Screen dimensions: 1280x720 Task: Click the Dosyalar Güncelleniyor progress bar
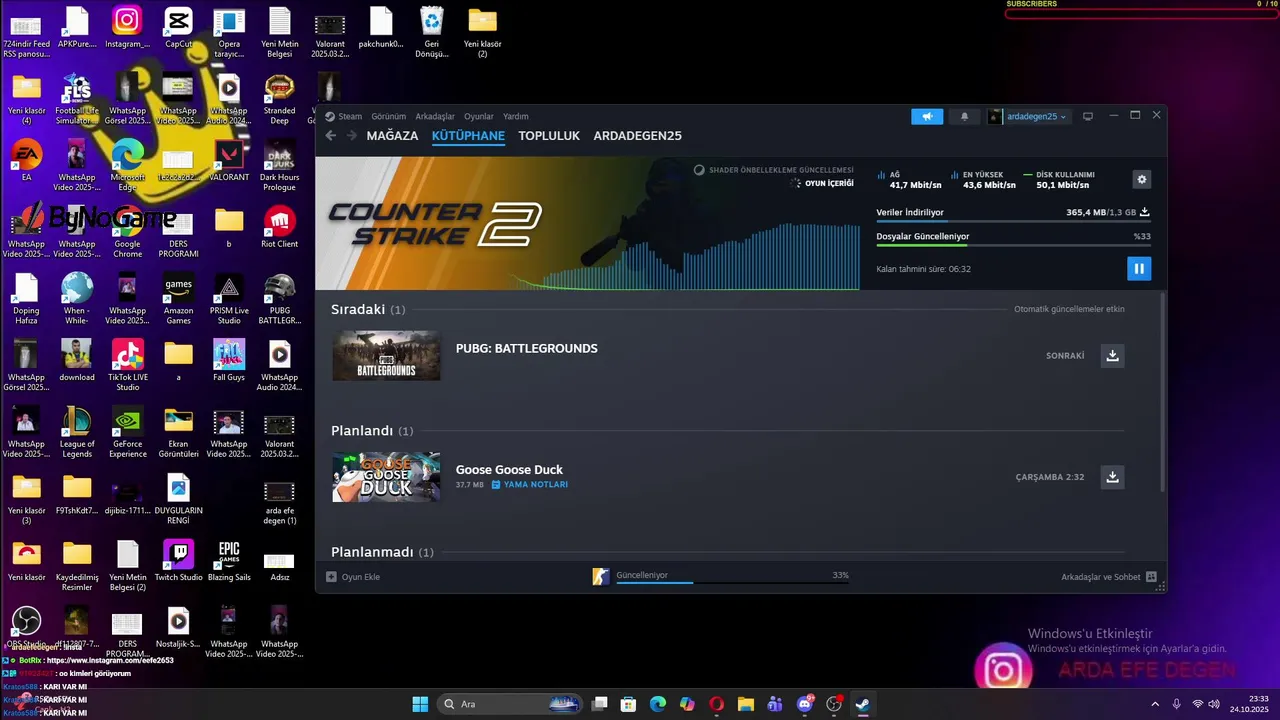(1013, 245)
